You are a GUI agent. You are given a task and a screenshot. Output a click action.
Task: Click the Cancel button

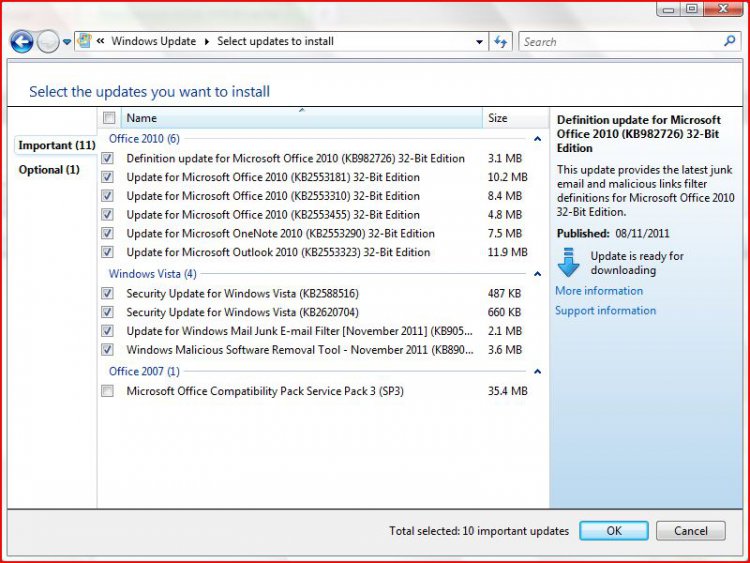pyautogui.click(x=691, y=531)
